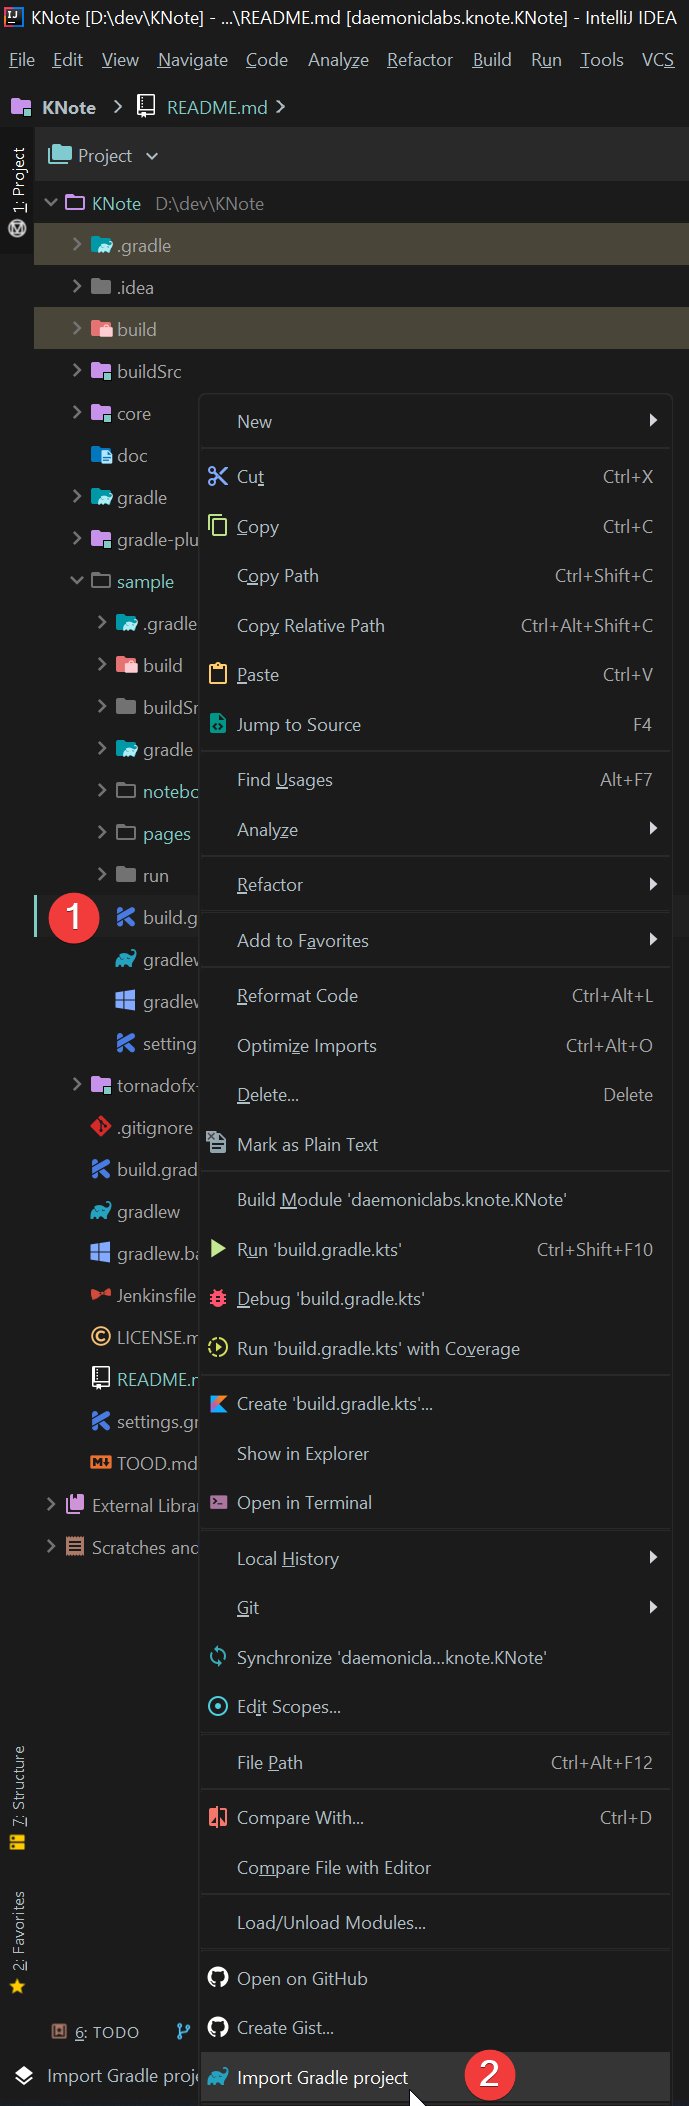Click README.md in the navigation breadcrumb
The image size is (689, 2106).
(217, 107)
